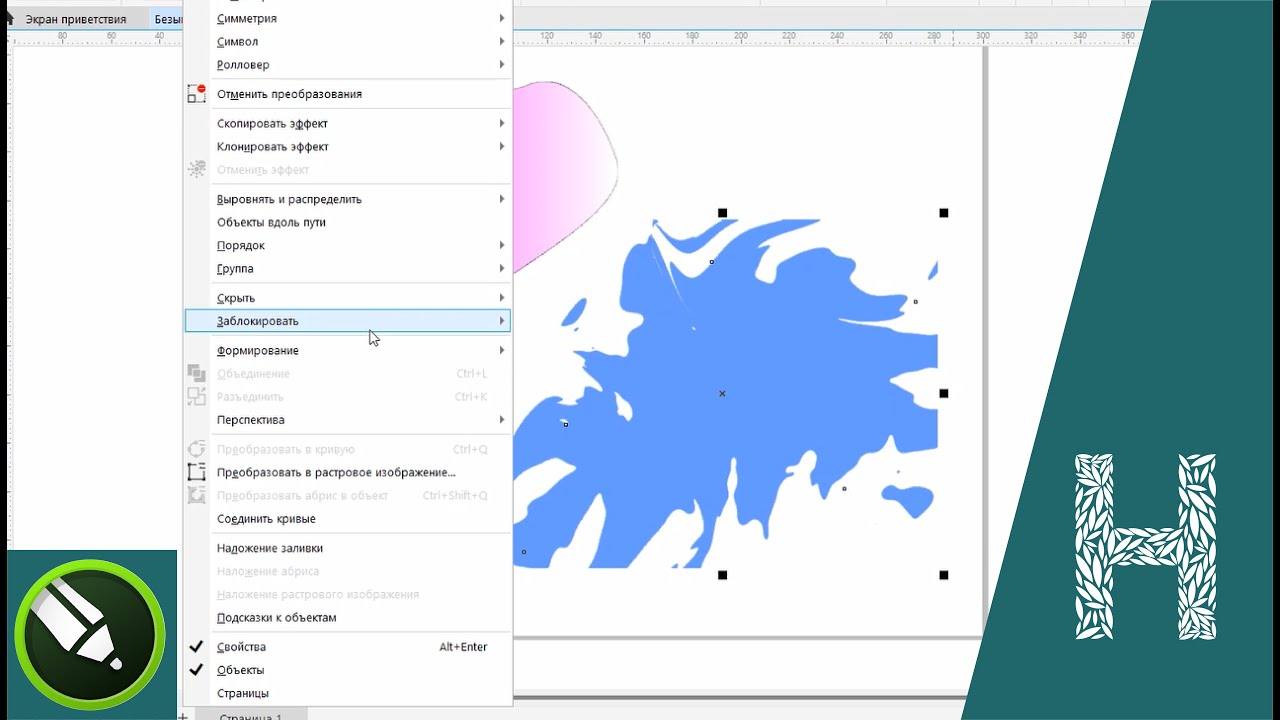1280x720 pixels.
Task: Open the Ролловер submenu
Action: 347,64
